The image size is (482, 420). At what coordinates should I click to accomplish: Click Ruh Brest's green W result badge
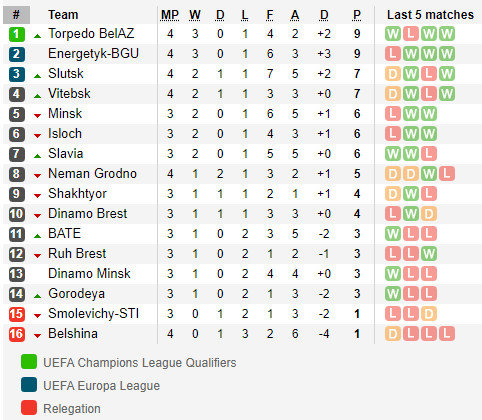[429, 254]
